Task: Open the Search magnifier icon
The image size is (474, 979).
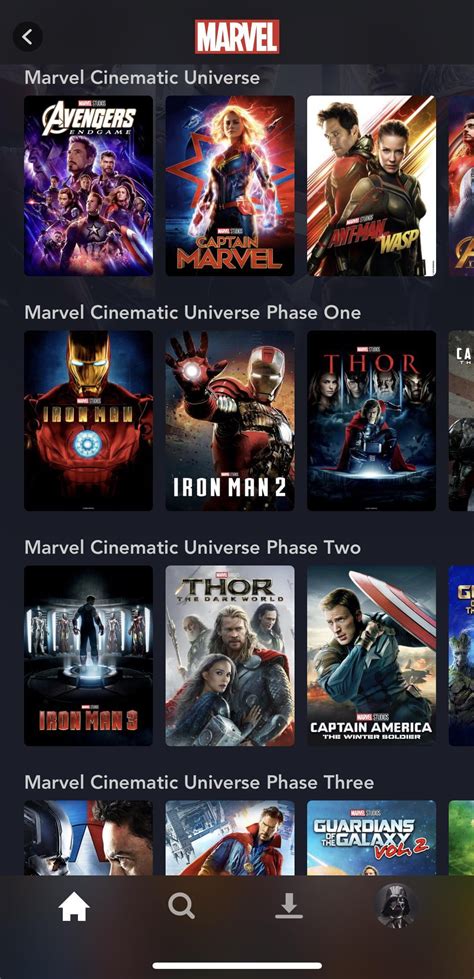Action: coord(181,905)
